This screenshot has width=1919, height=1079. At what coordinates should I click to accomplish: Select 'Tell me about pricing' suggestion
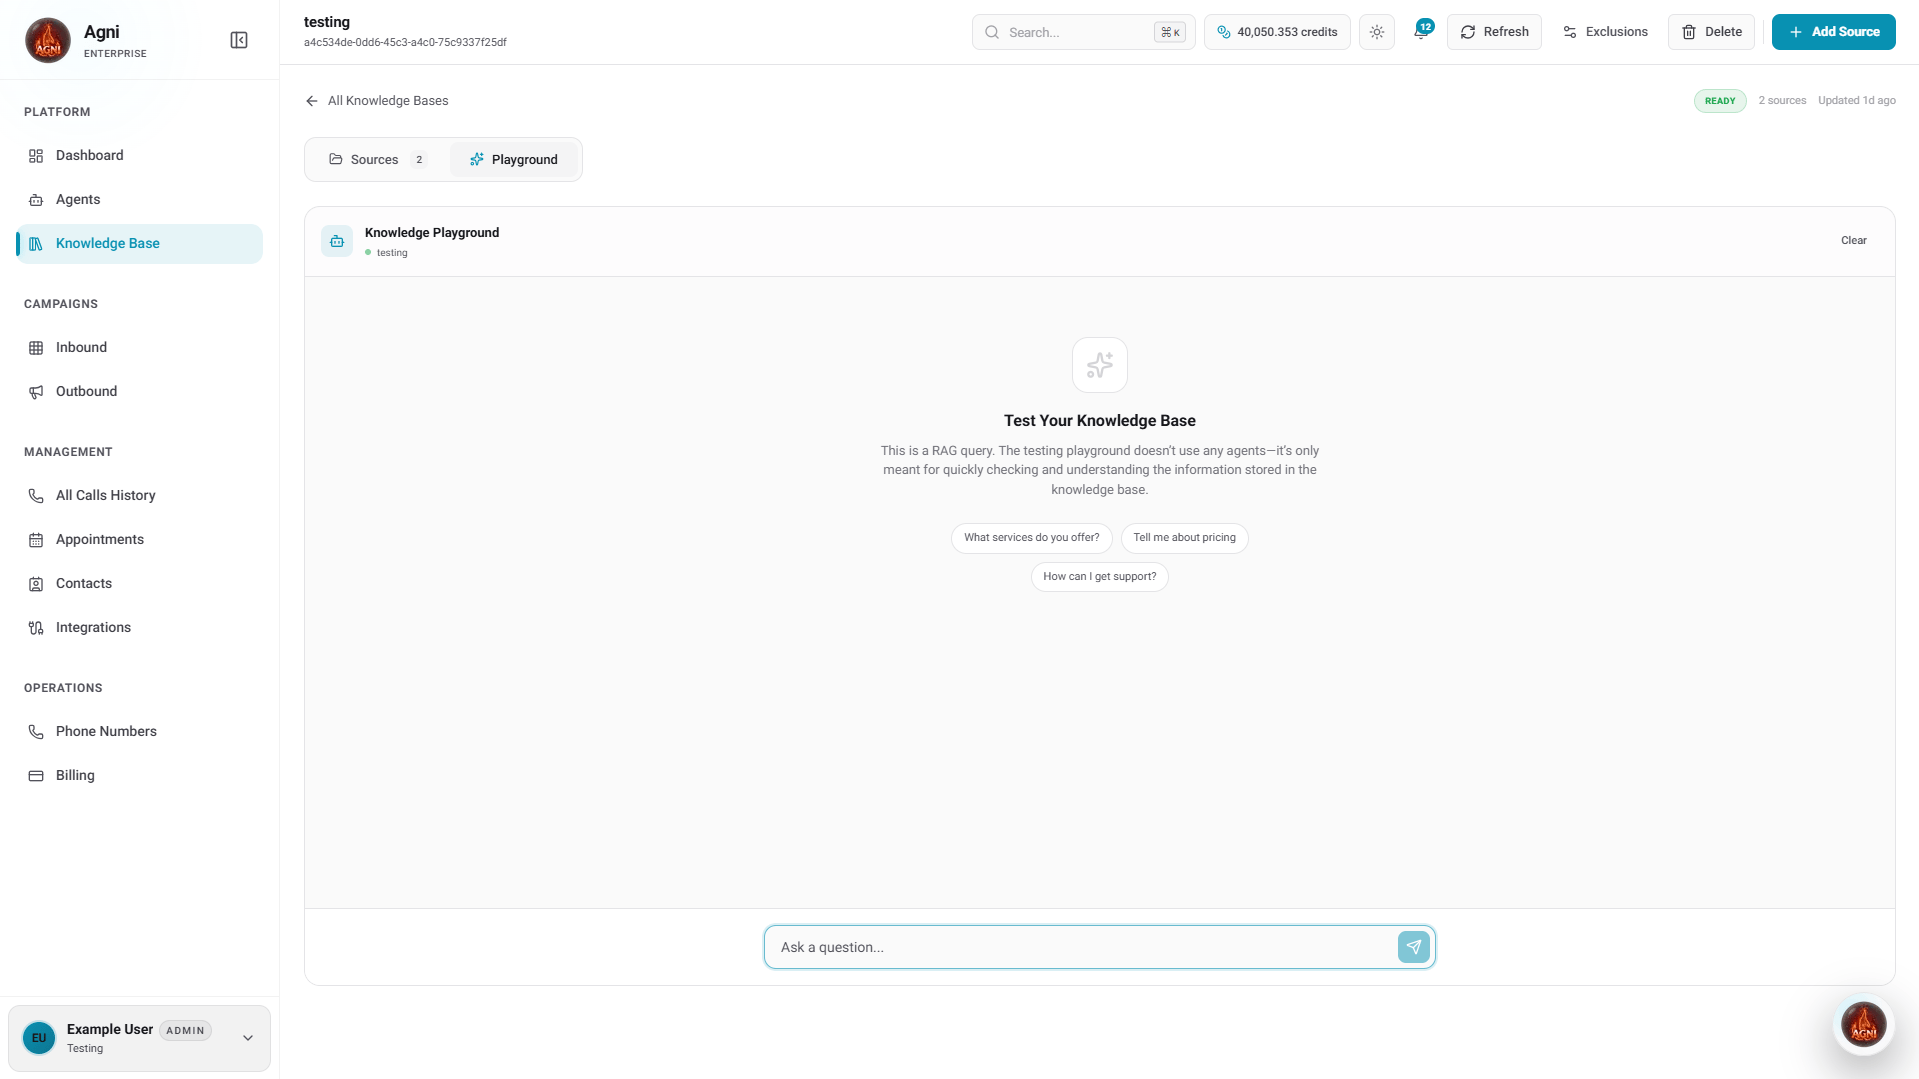pos(1184,538)
